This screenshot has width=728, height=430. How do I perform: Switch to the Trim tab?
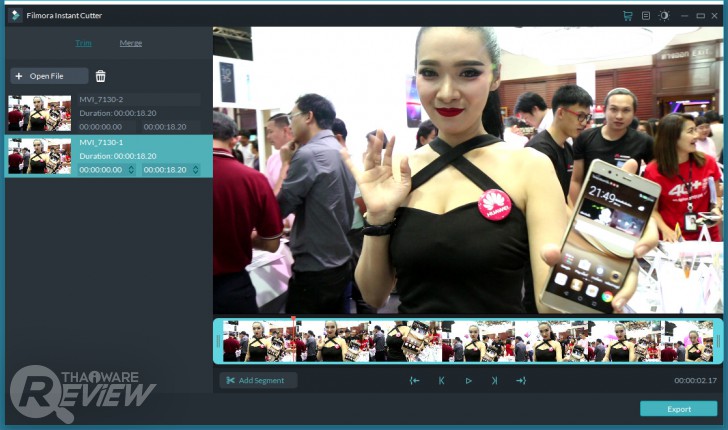(84, 43)
